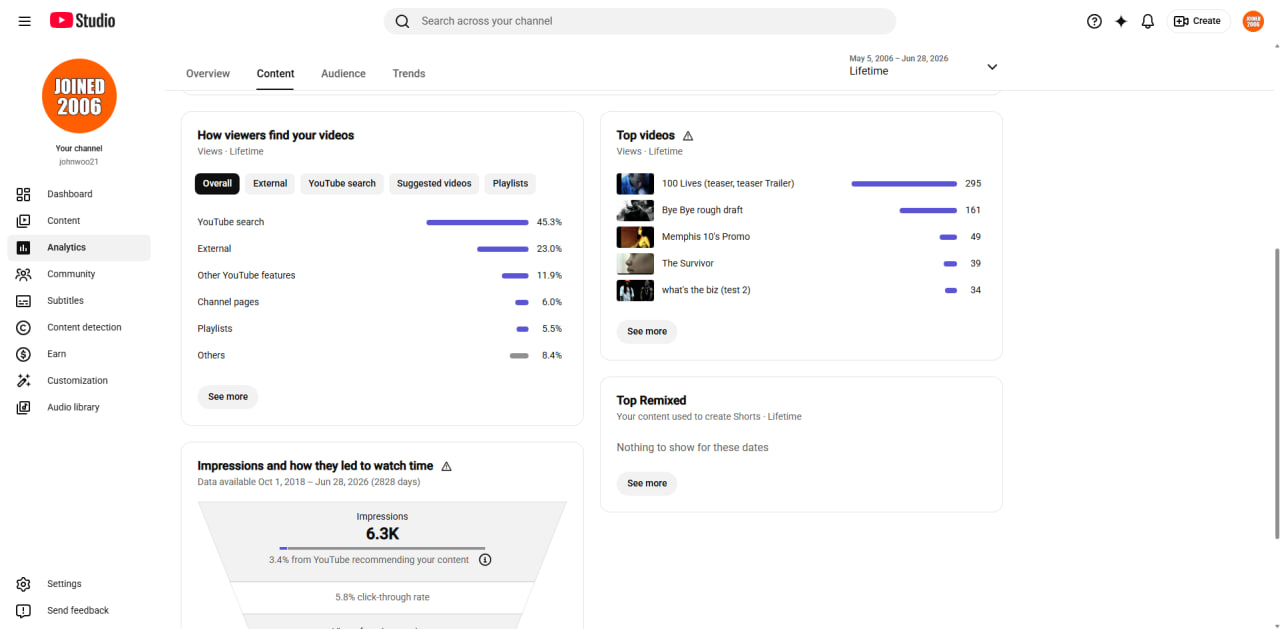Click the search across your channel field
The width and height of the screenshot is (1280, 629).
pos(640,21)
